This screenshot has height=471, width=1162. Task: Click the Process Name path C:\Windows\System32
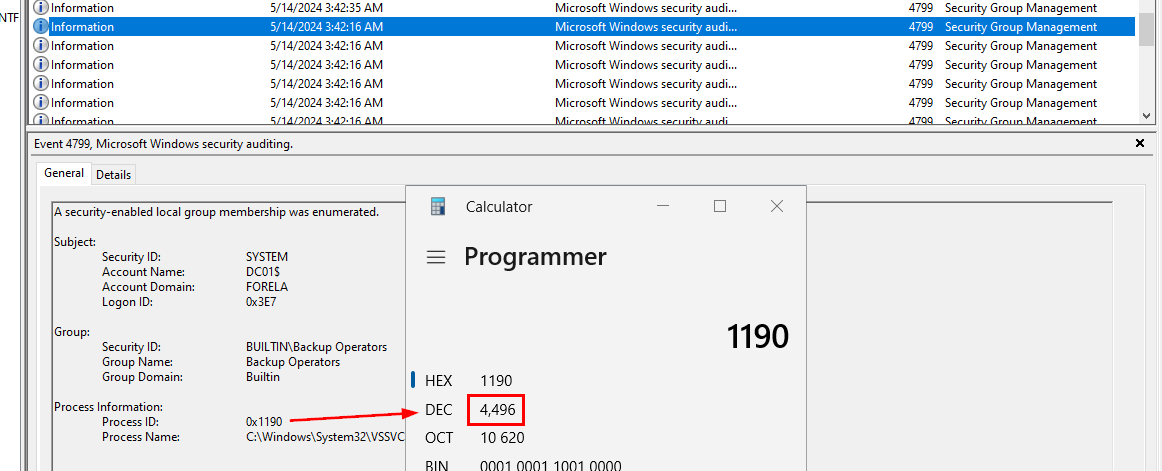point(325,437)
